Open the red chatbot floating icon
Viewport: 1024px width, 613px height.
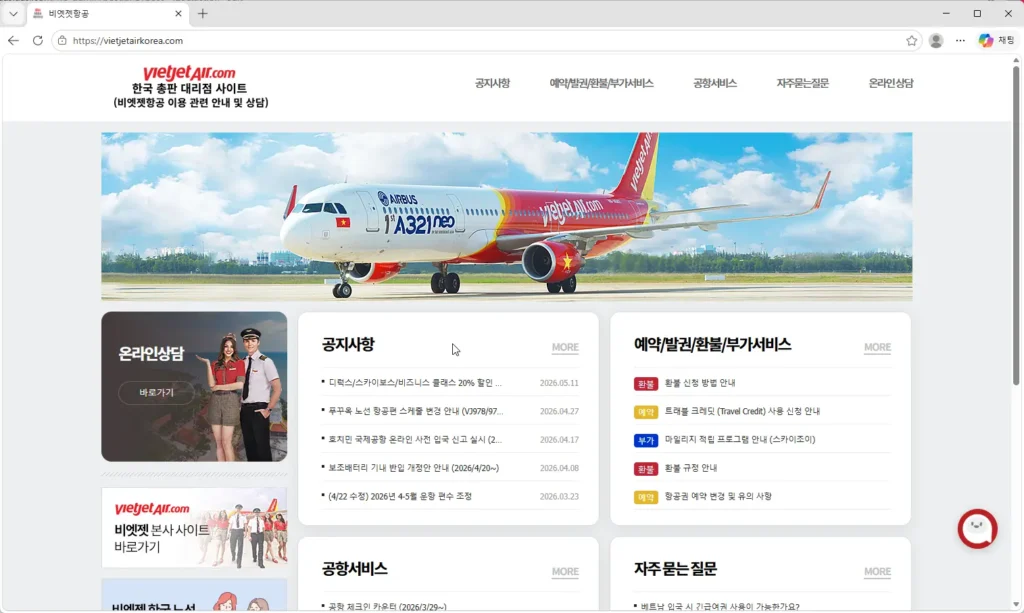pyautogui.click(x=977, y=528)
